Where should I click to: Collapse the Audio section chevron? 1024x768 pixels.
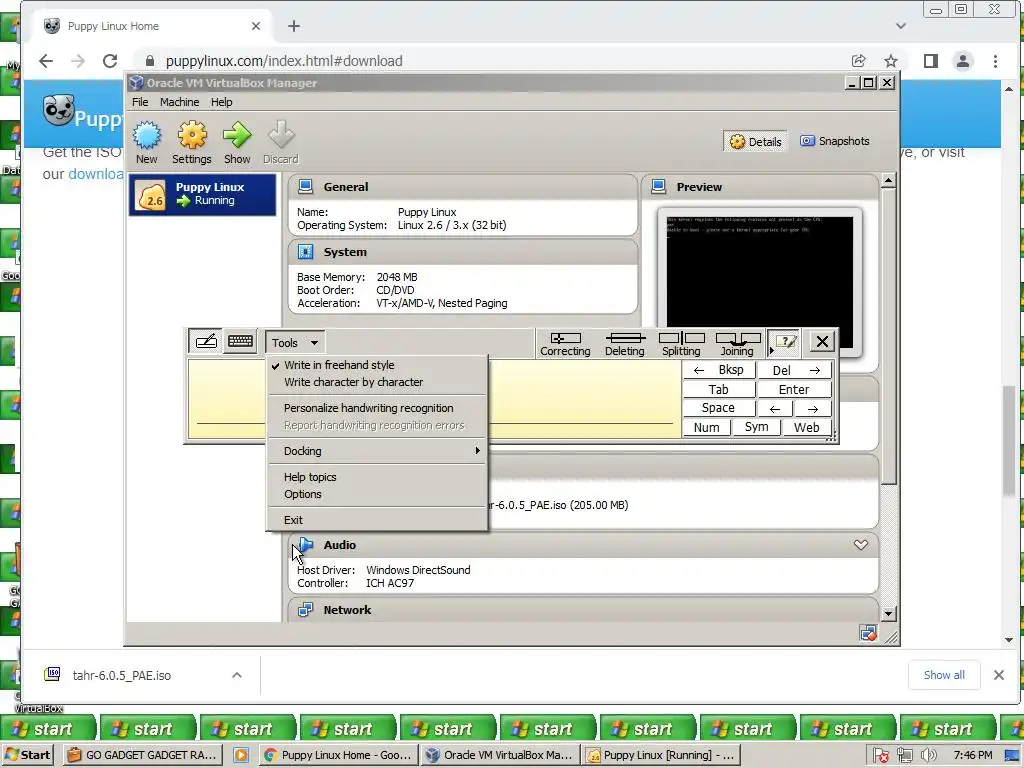861,545
